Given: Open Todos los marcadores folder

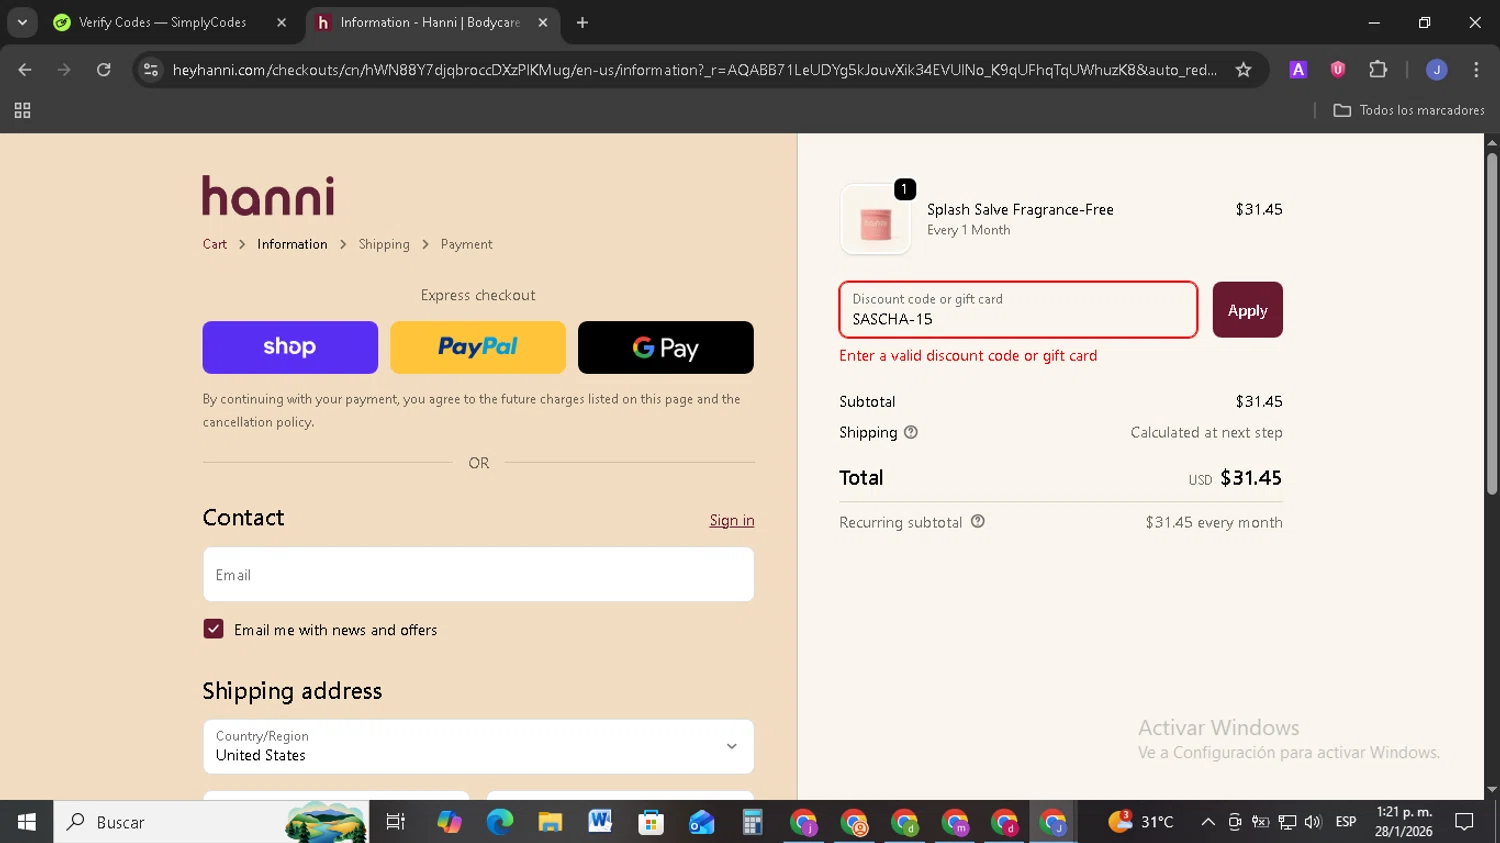Looking at the screenshot, I should [1409, 110].
